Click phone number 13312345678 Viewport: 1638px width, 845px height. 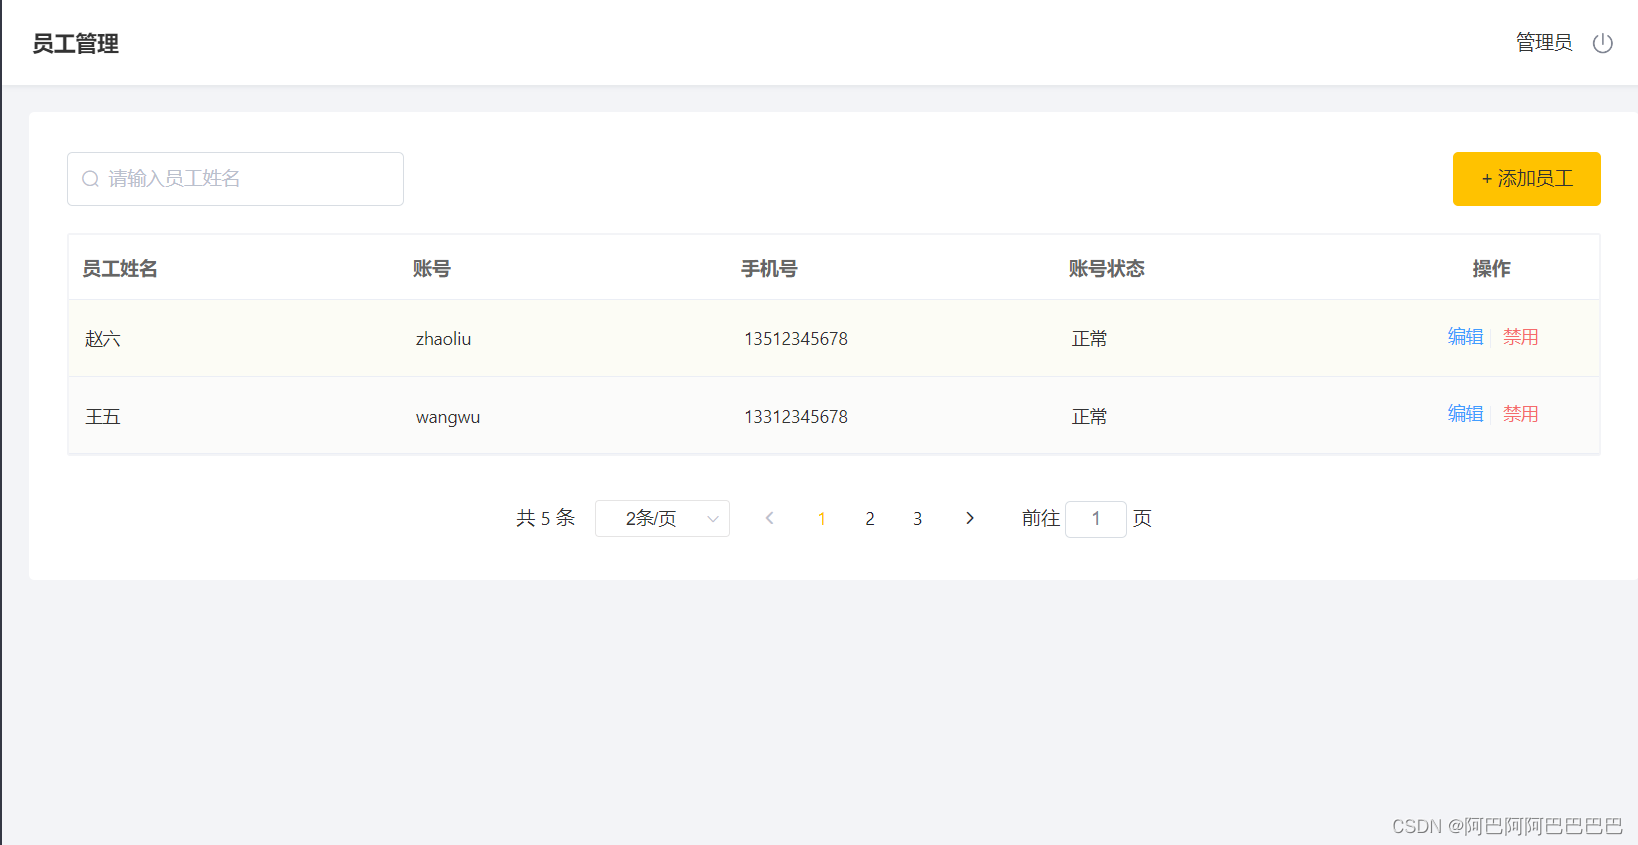796,417
